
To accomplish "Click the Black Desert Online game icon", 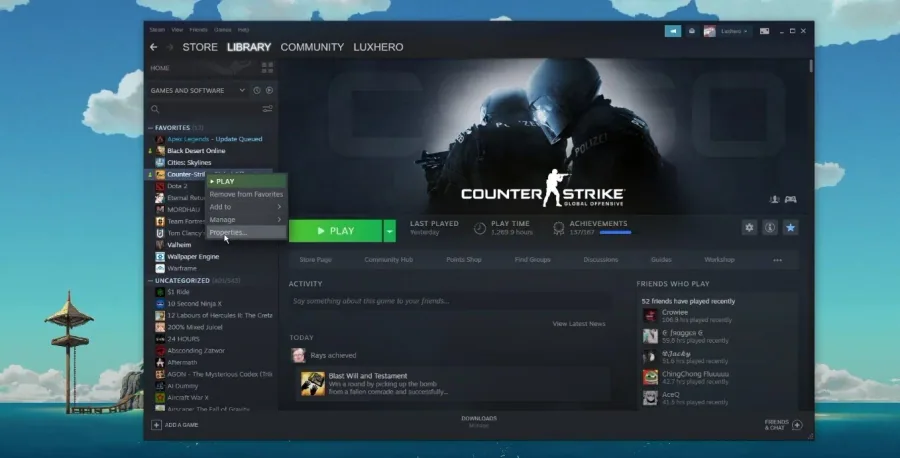I will [160, 151].
